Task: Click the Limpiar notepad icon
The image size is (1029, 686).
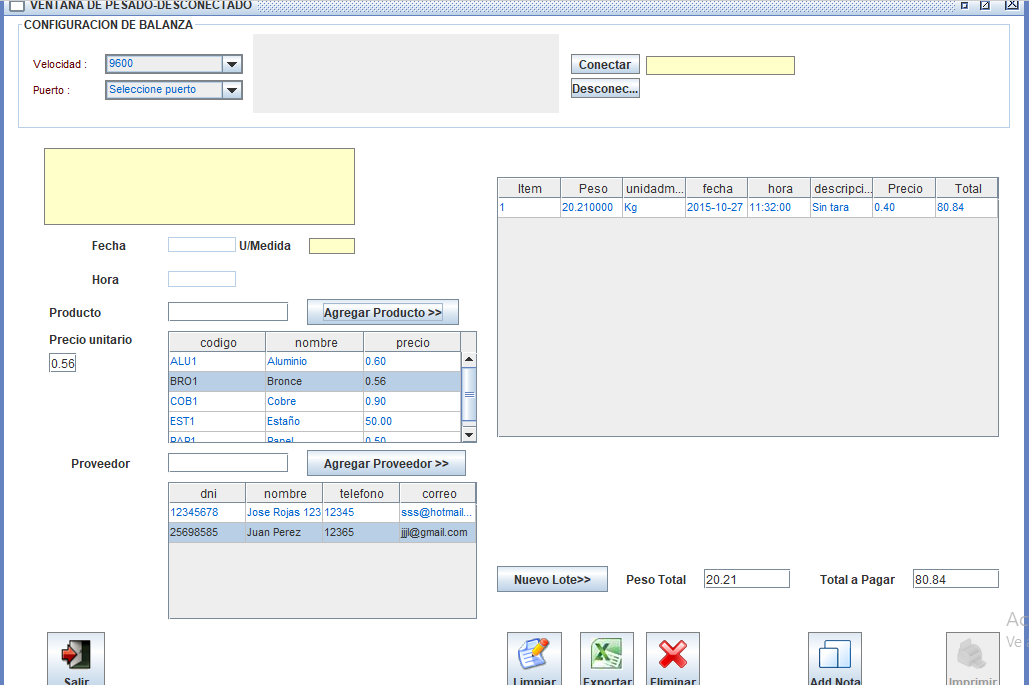Action: 534,655
